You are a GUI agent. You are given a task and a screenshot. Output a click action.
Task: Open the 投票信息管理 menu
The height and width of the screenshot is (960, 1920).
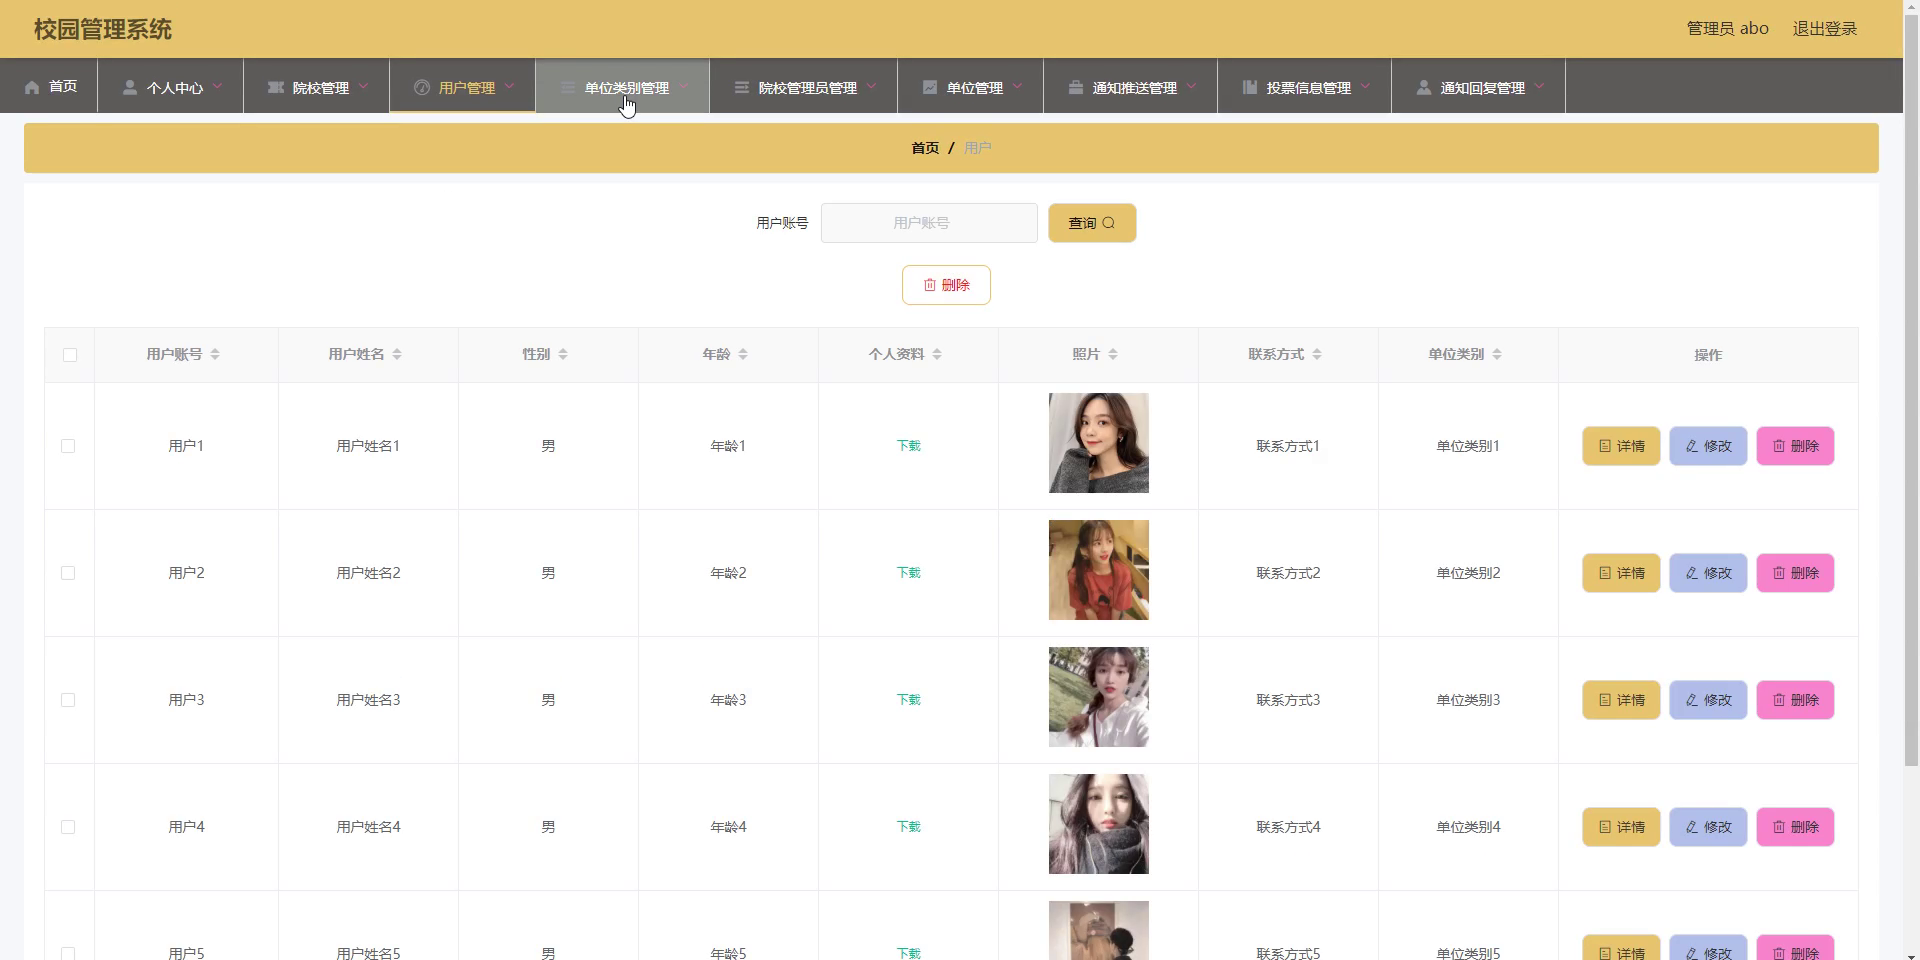(1305, 86)
